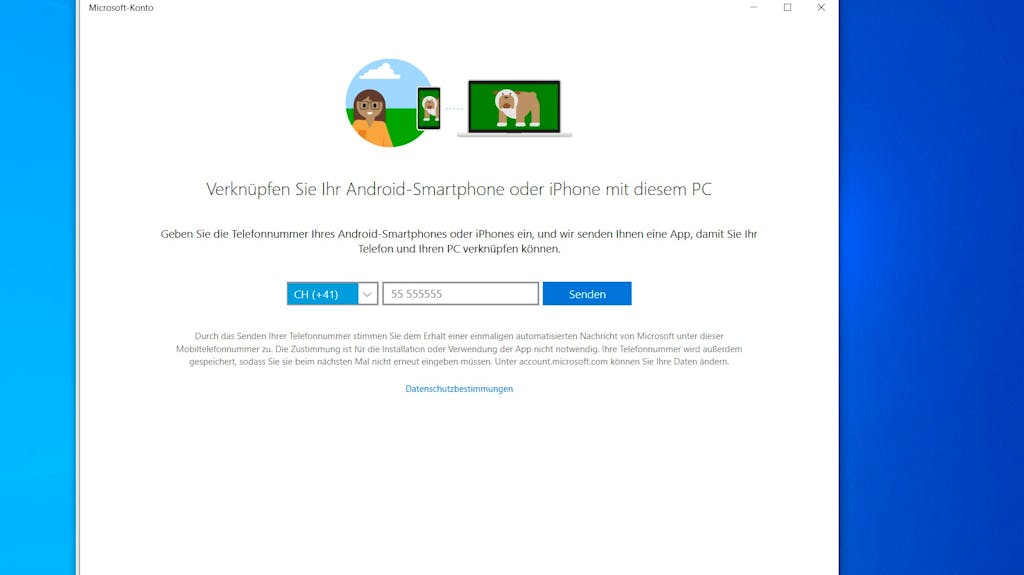
Task: Click the laptop with bulldog illustration
Action: 515,108
